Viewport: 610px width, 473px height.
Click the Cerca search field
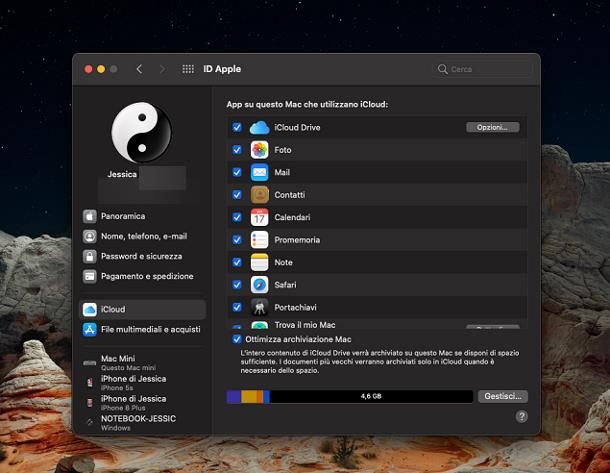tap(482, 69)
